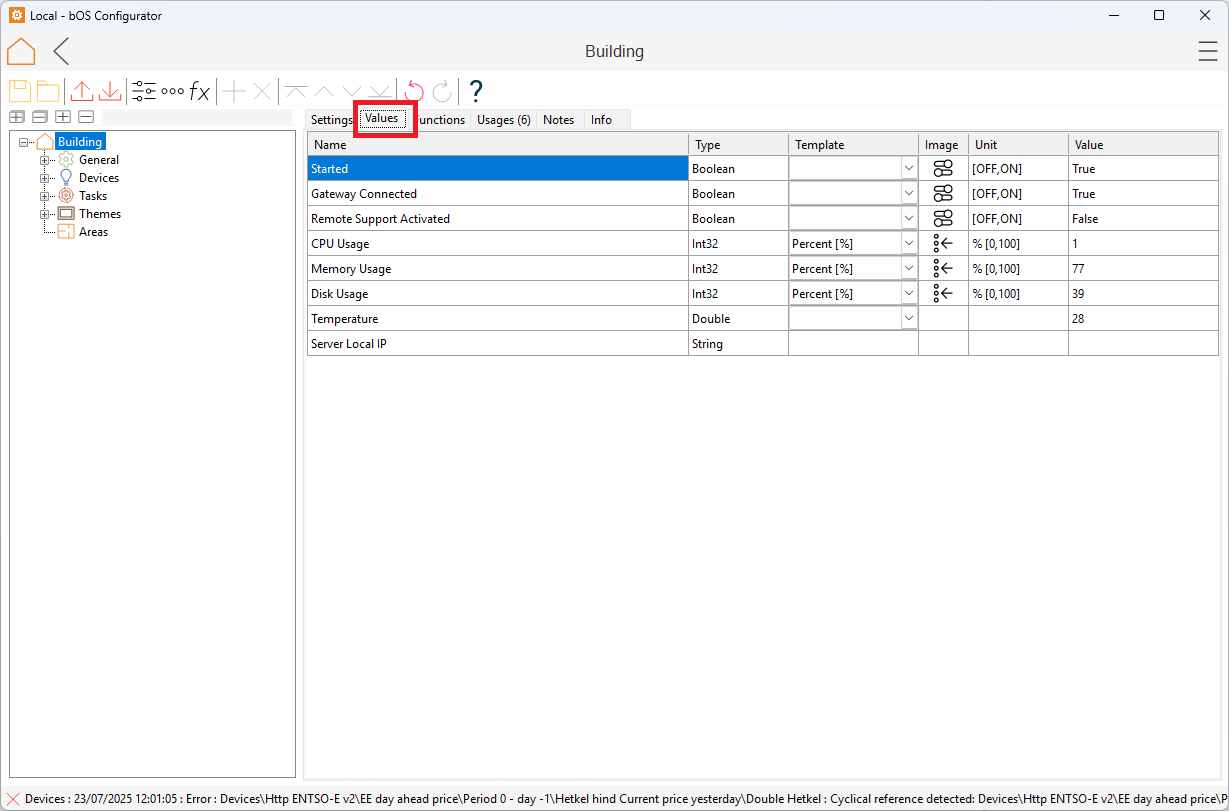Select Devices in the tree
1229x811 pixels.
click(x=99, y=178)
